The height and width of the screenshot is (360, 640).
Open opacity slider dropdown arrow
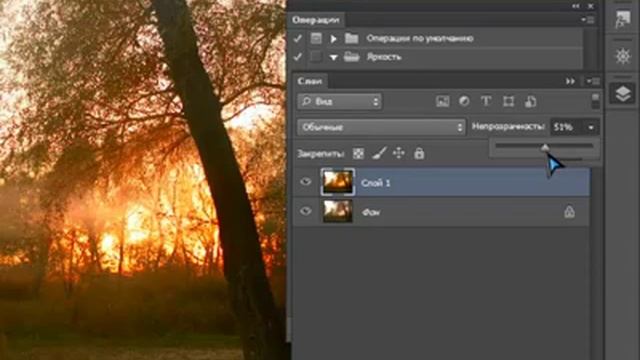tap(591, 128)
